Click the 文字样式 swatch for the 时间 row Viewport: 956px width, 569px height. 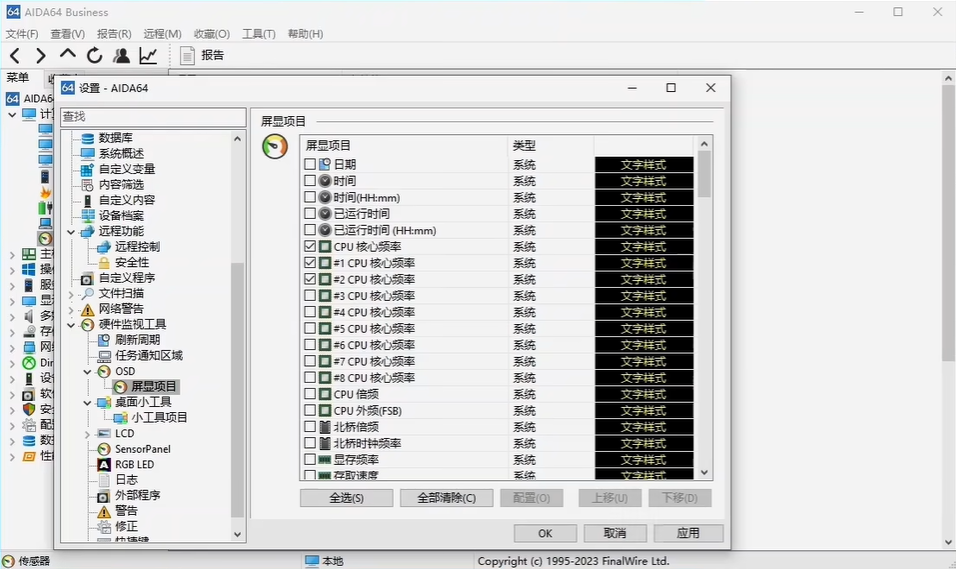coord(643,181)
